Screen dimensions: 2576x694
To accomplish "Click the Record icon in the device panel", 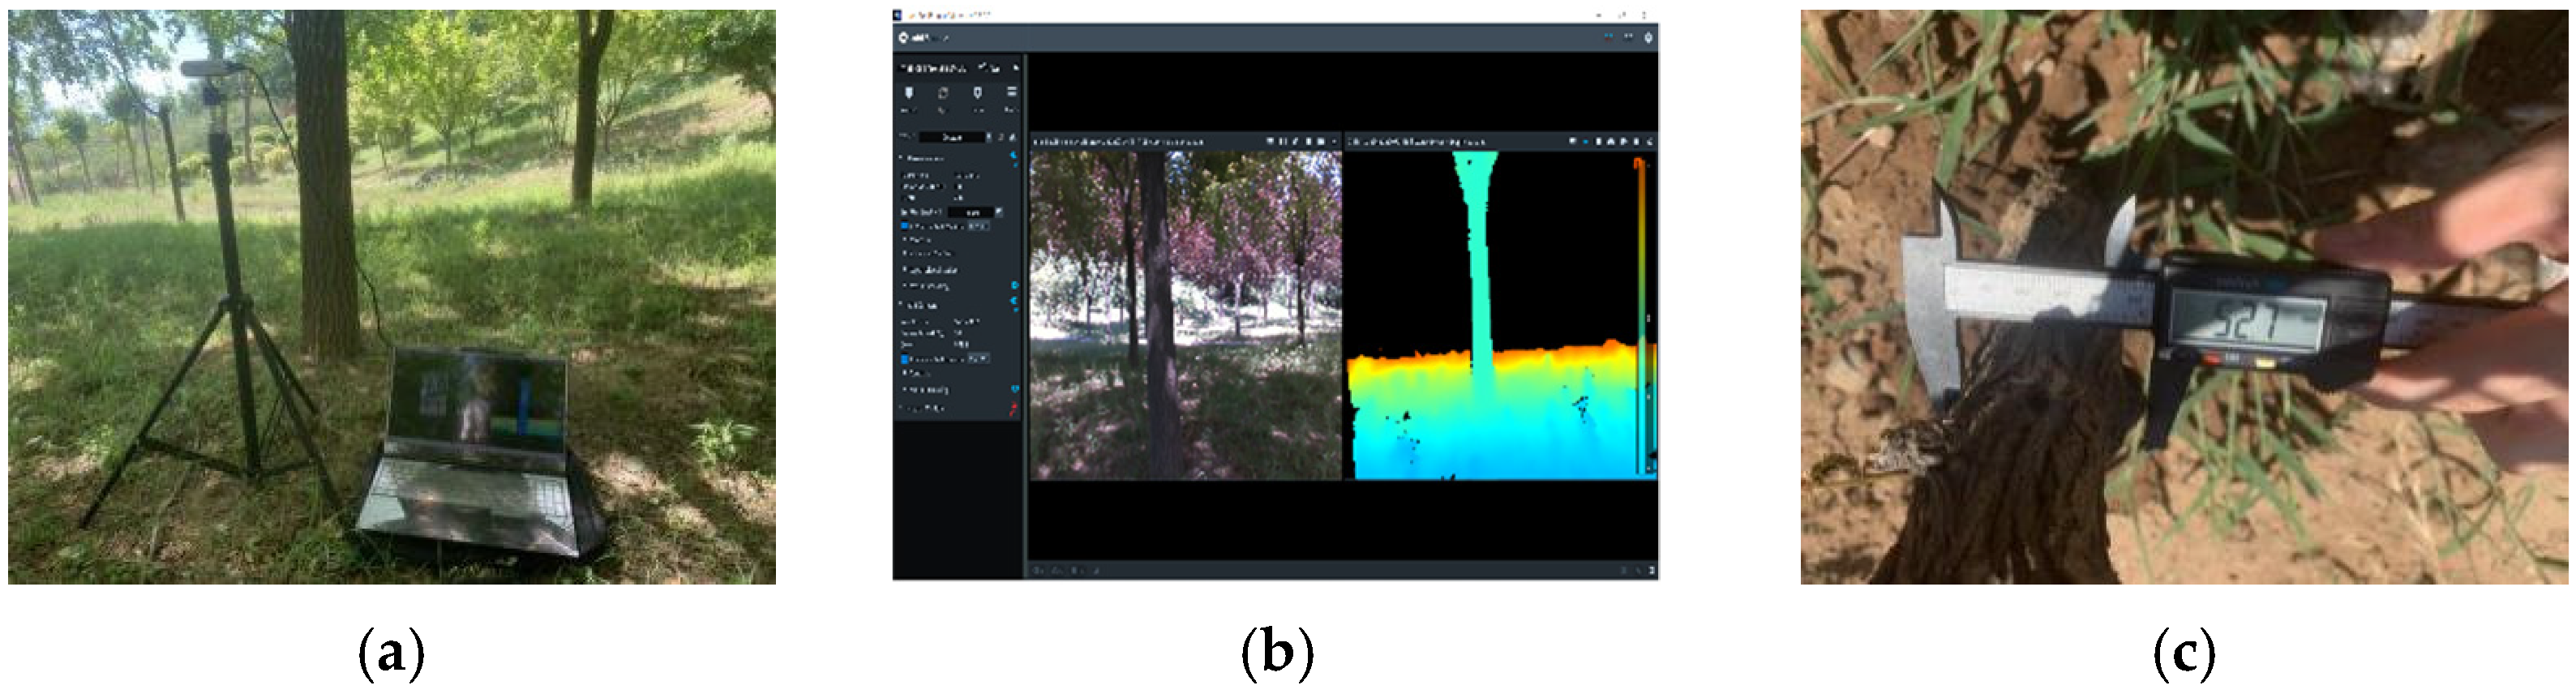I will [909, 93].
